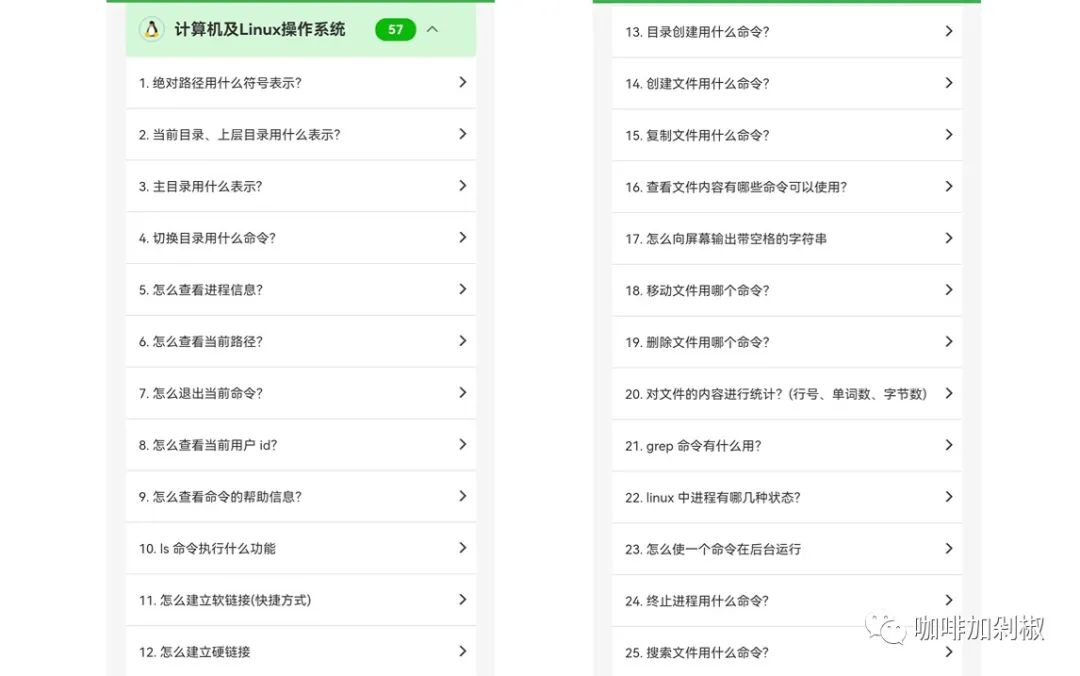Open question 18. 移动文件用哪个命令?
The image size is (1080, 676).
pyautogui.click(x=787, y=290)
